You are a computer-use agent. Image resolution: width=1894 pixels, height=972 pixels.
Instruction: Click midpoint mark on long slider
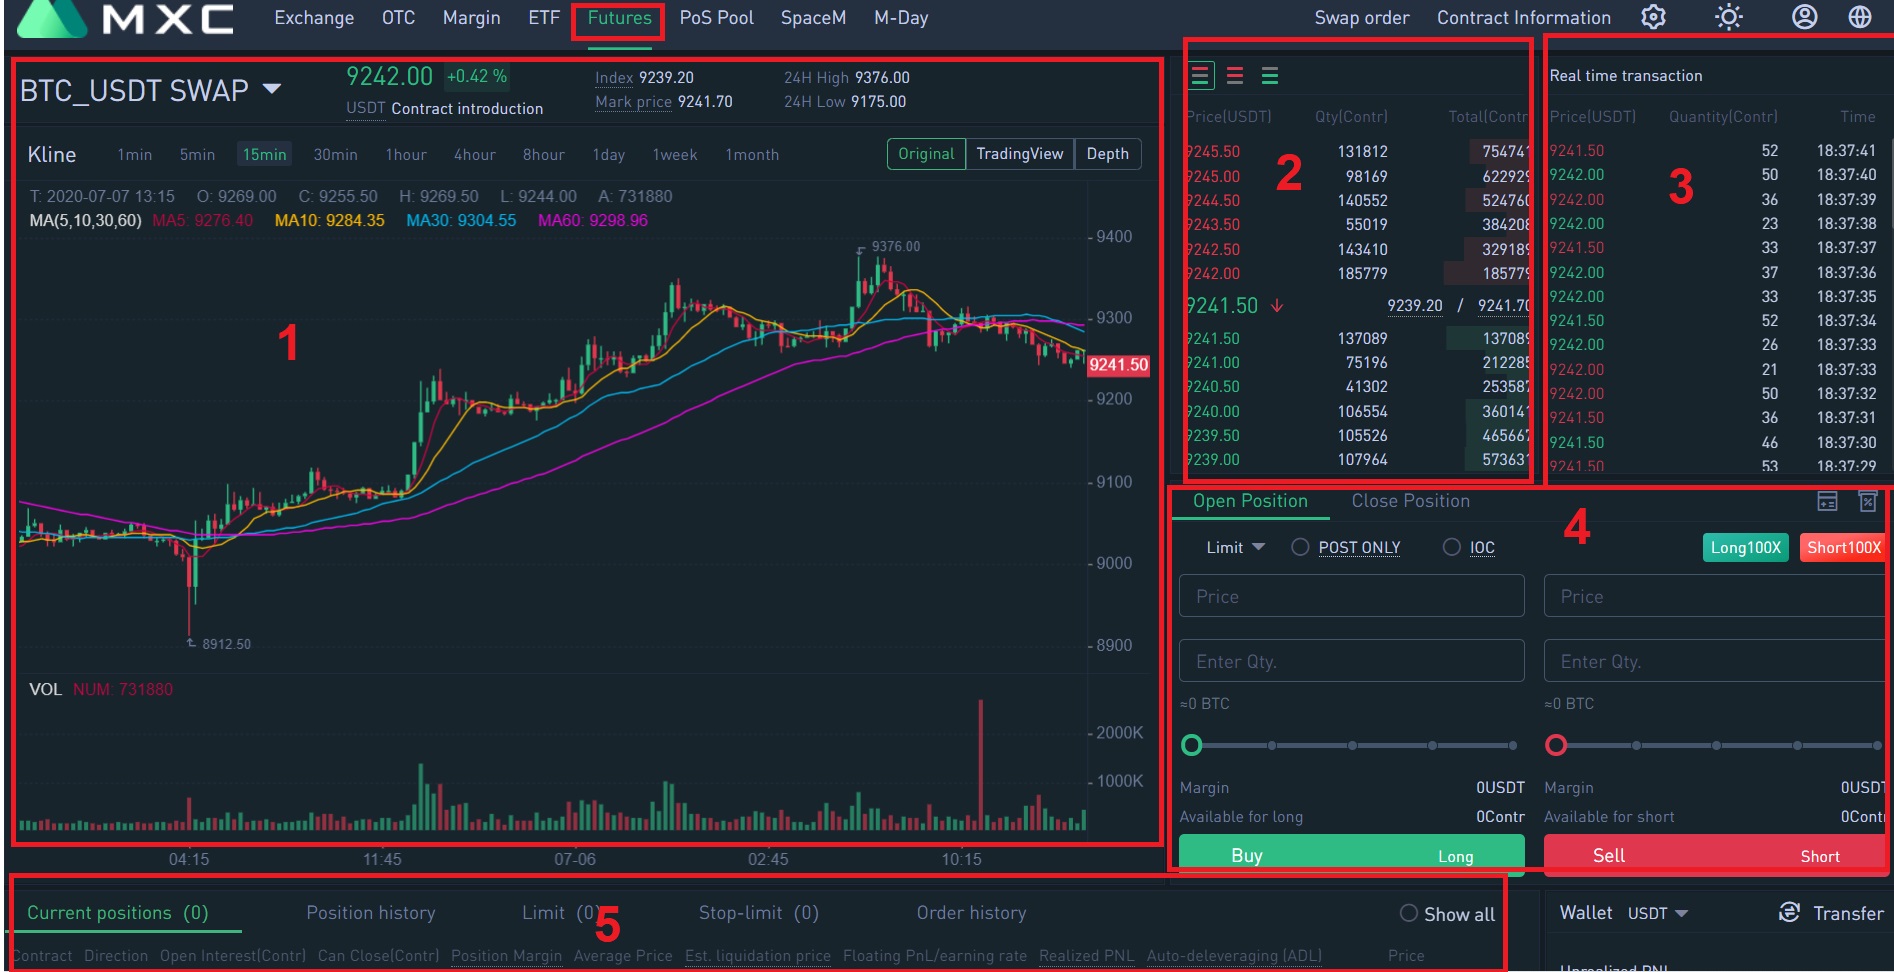coord(1352,745)
